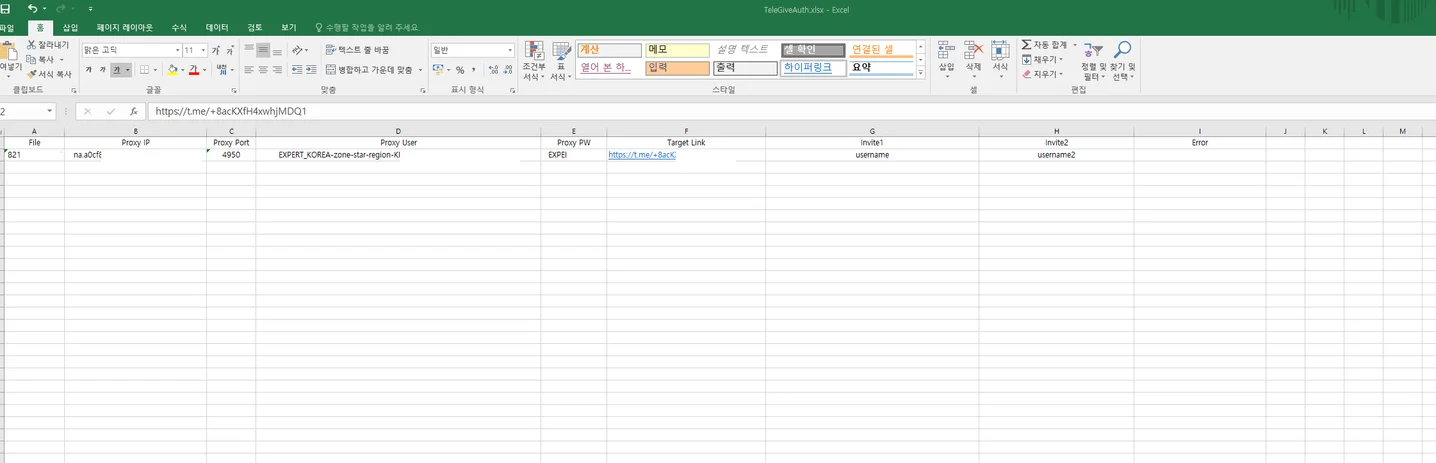Switch to the Insert (삽입) tab
1436x463 pixels.
click(x=71, y=28)
